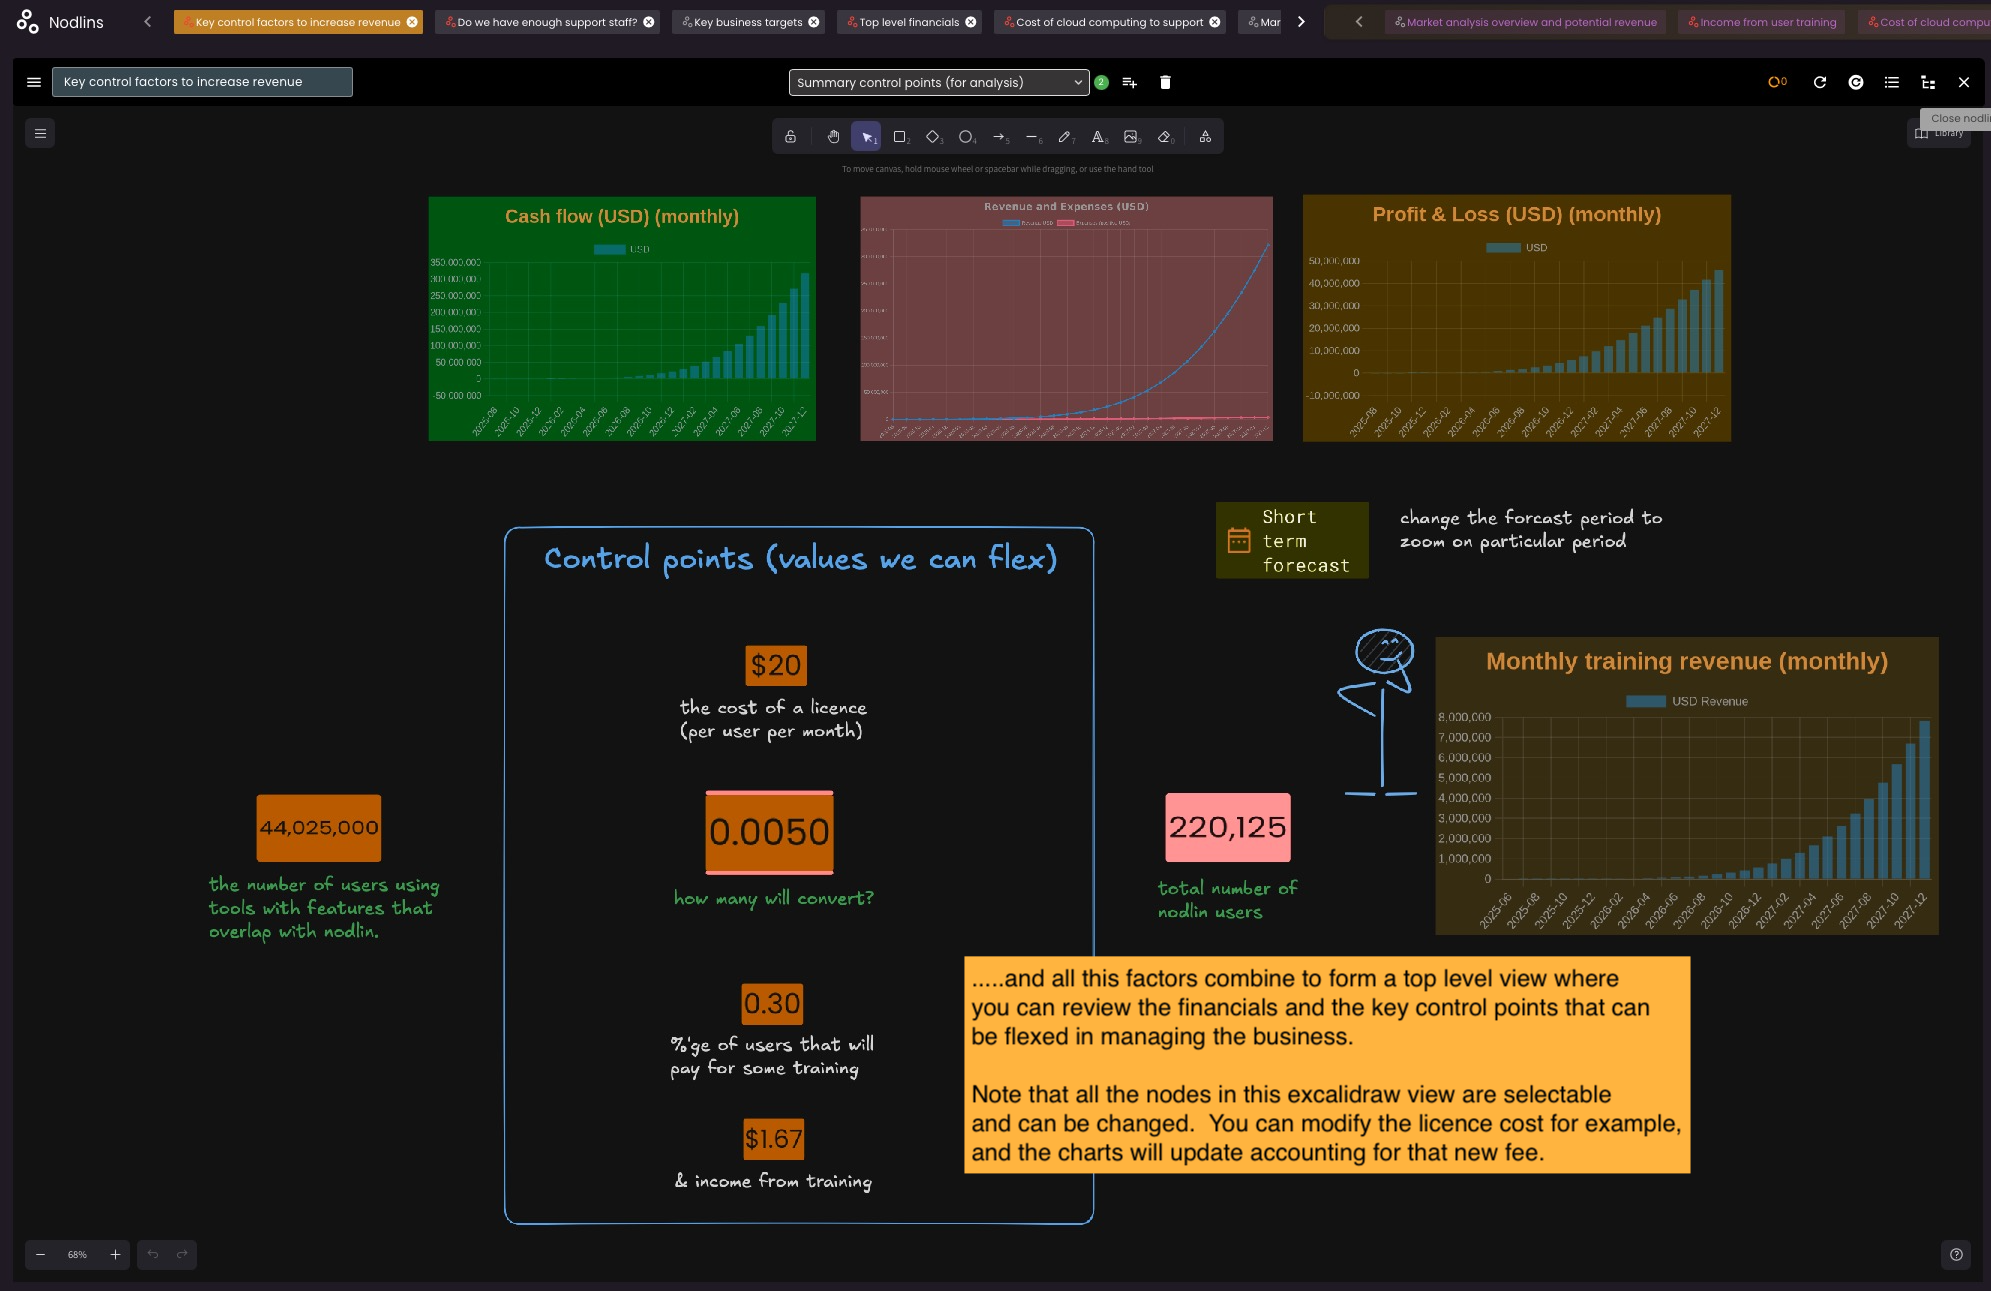The height and width of the screenshot is (1291, 1991).
Task: Switch to the Top level financials tab
Action: [908, 22]
